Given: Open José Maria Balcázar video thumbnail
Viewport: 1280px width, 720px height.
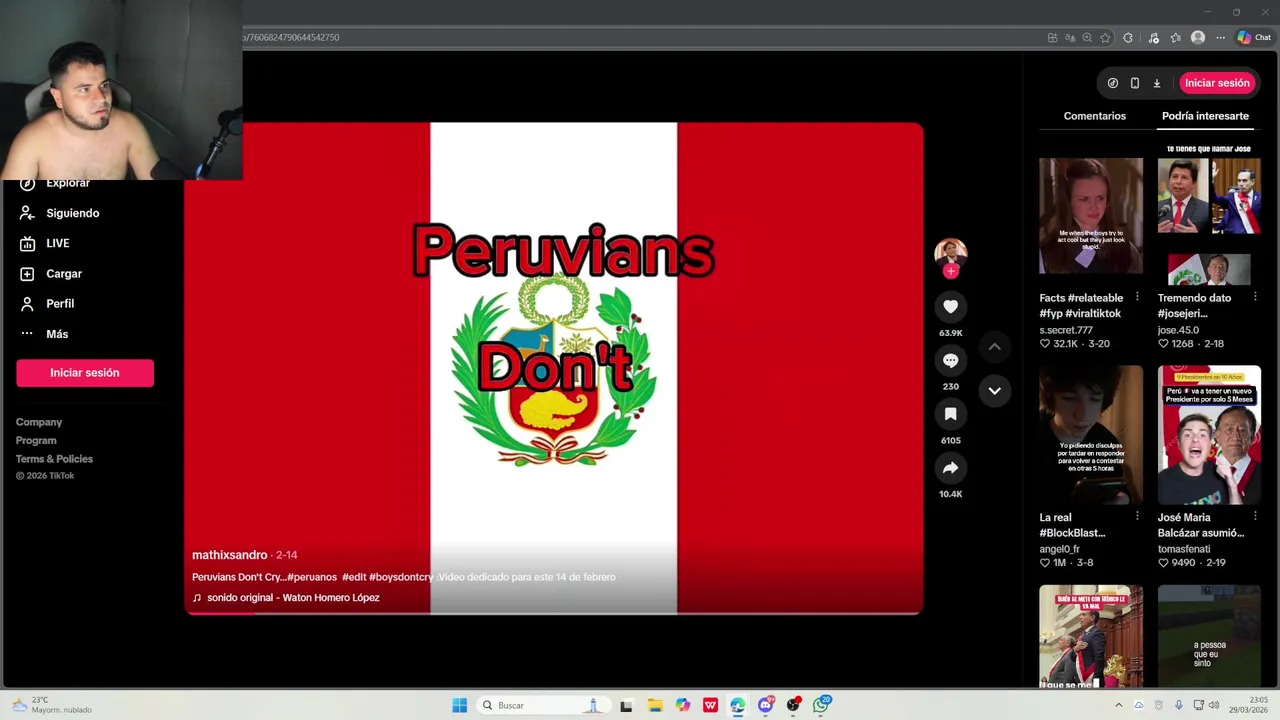Looking at the screenshot, I should click(x=1209, y=435).
